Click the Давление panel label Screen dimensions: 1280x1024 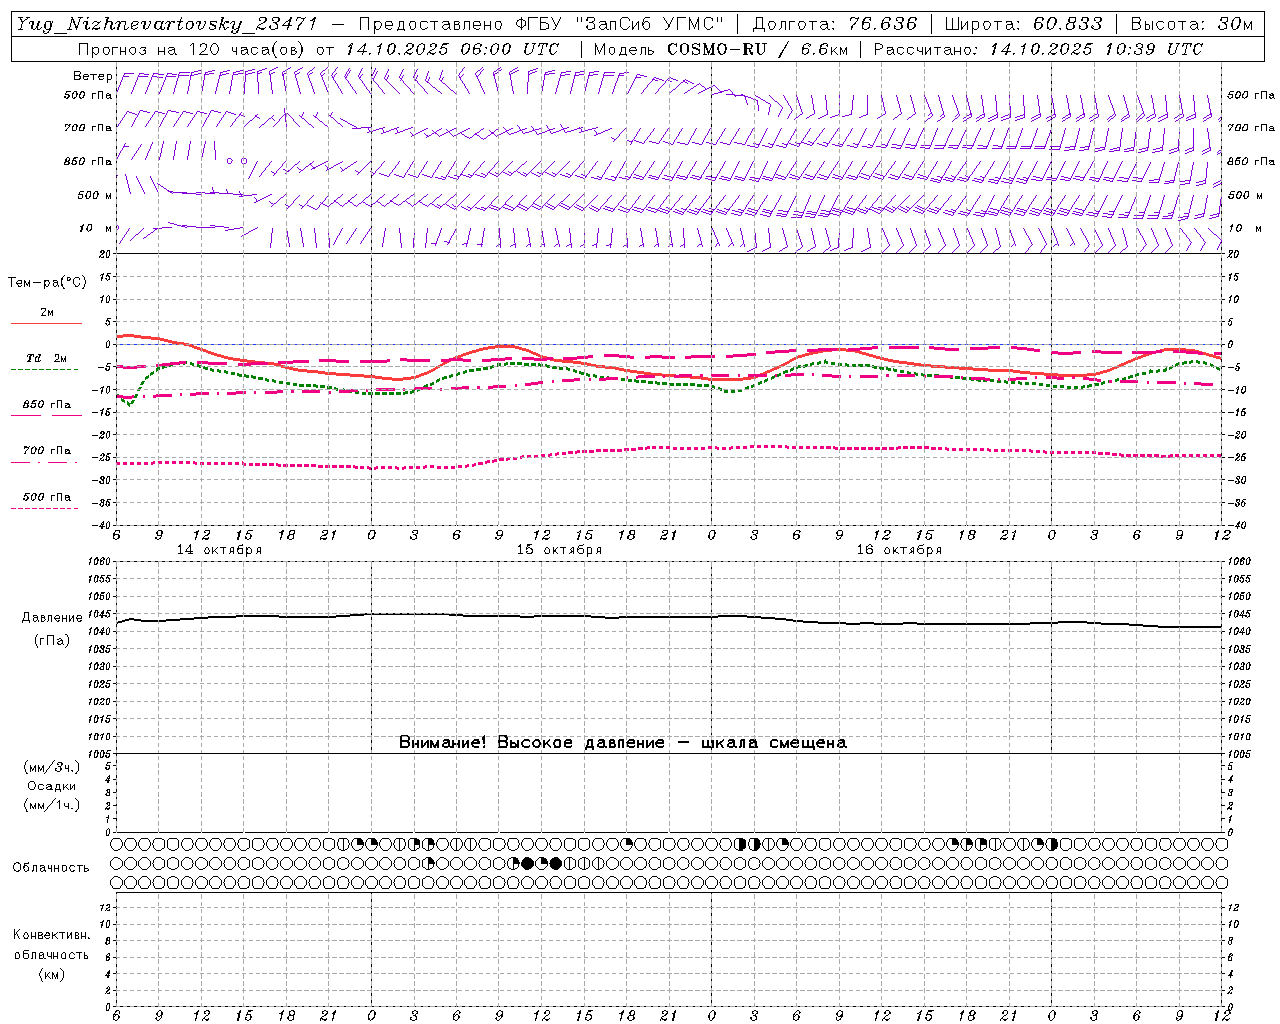click(52, 618)
